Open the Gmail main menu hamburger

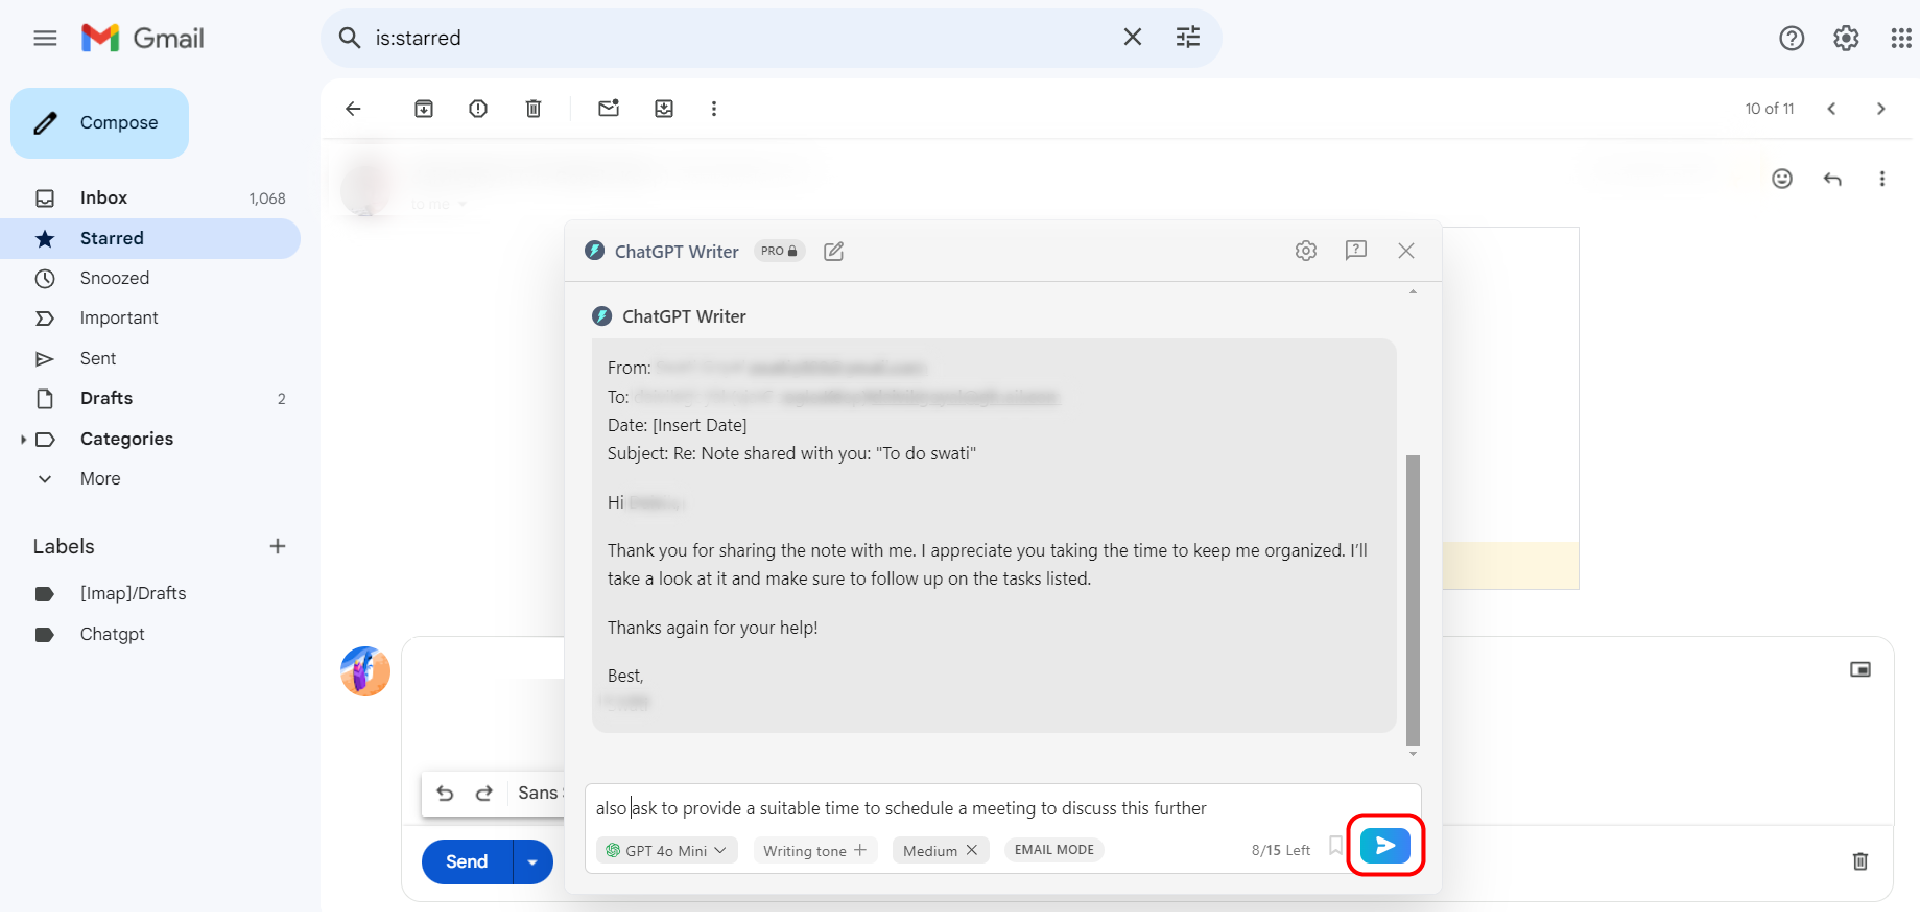click(45, 38)
